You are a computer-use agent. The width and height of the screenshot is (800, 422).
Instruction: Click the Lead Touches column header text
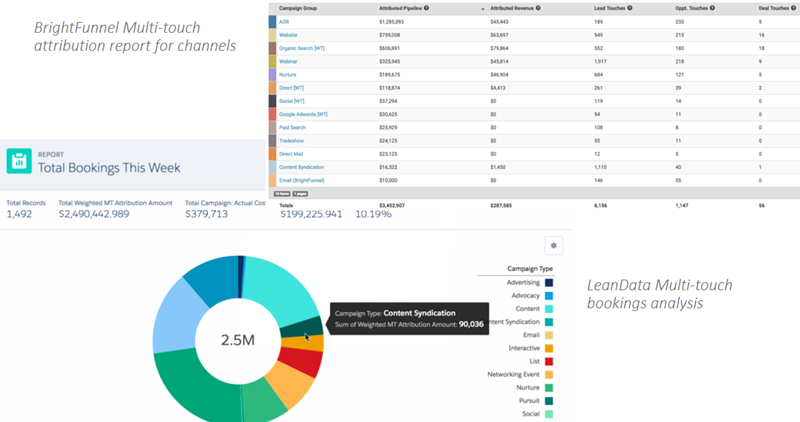610,8
